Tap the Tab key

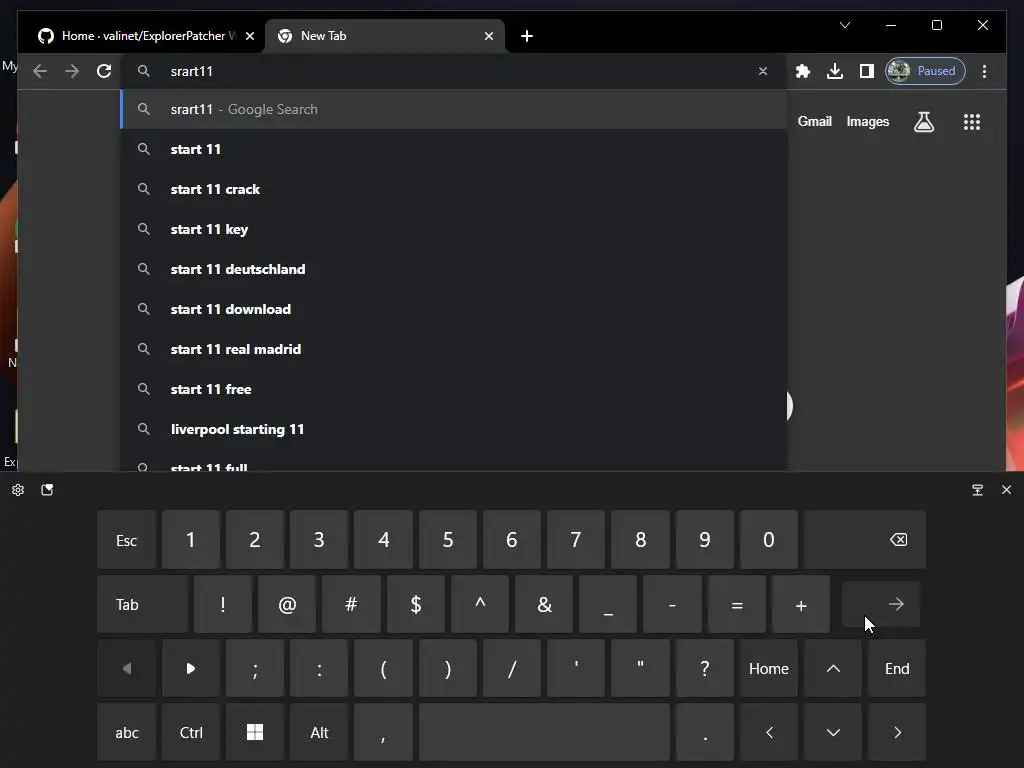coord(142,605)
